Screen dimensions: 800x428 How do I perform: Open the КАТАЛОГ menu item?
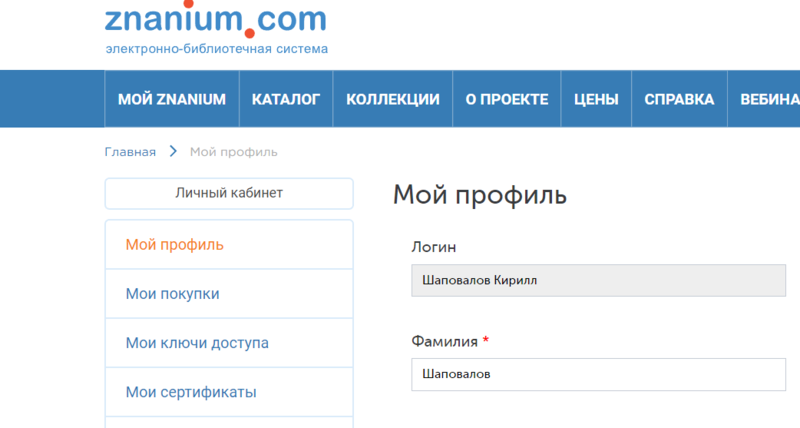pyautogui.click(x=286, y=99)
